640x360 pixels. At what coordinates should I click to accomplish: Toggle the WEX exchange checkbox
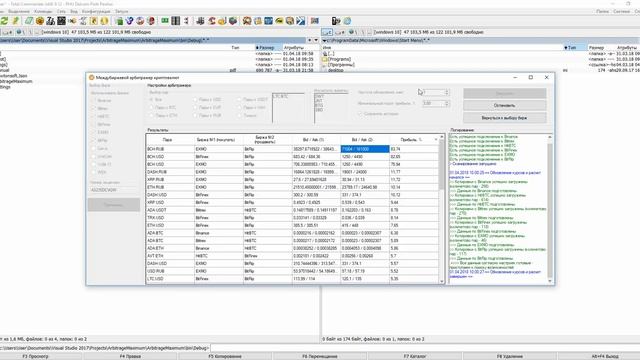tap(93, 172)
